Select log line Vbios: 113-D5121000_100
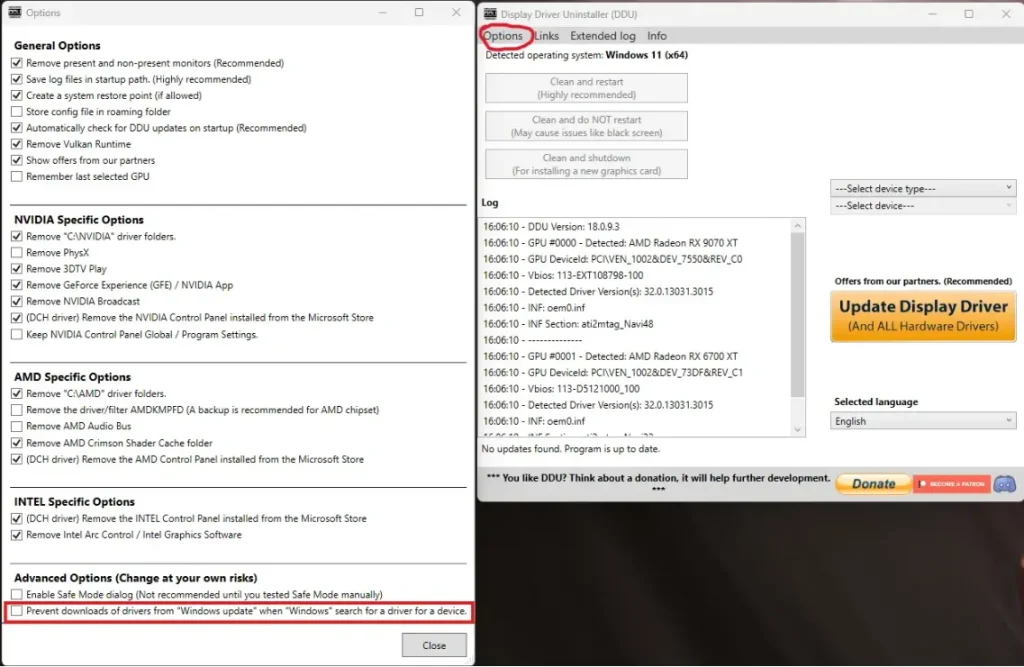The height and width of the screenshot is (667, 1024). coord(562,389)
